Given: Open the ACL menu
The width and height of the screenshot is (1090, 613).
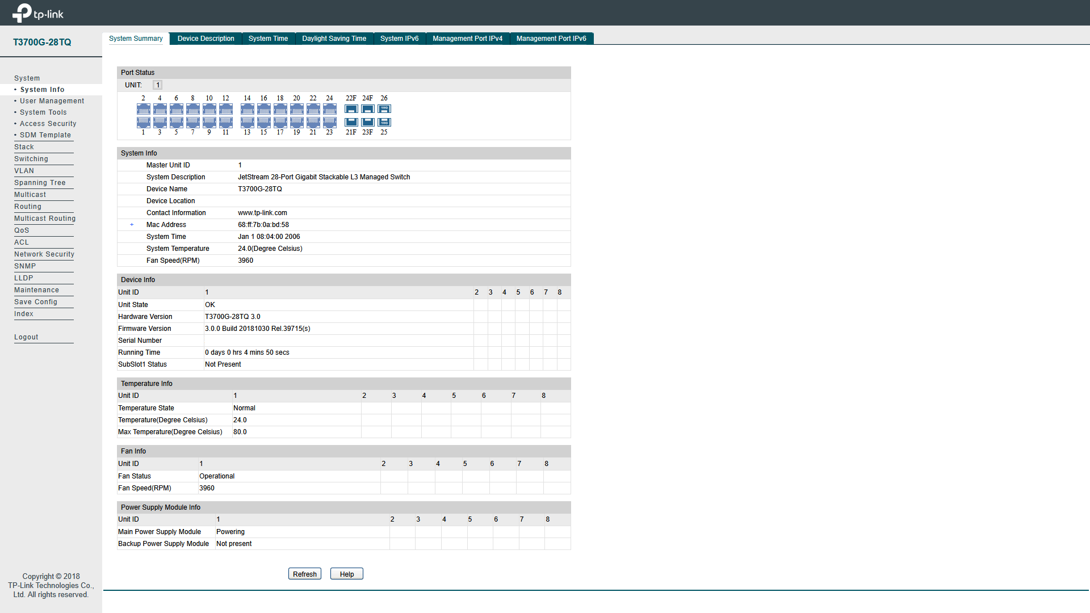Looking at the screenshot, I should [22, 242].
